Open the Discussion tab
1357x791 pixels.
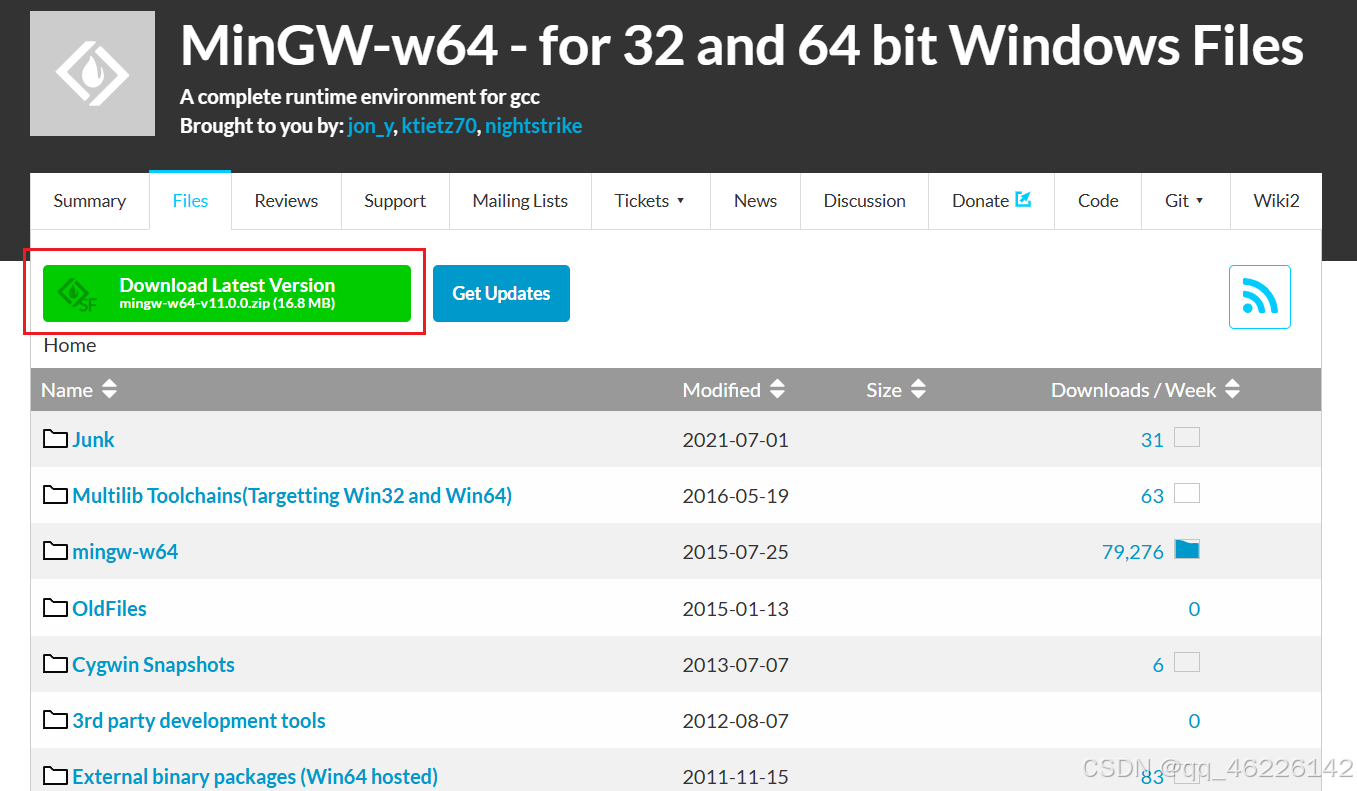point(864,201)
